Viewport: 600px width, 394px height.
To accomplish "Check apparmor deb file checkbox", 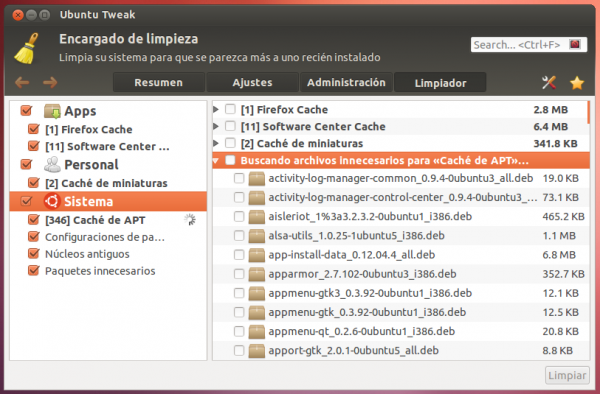I will click(x=239, y=274).
